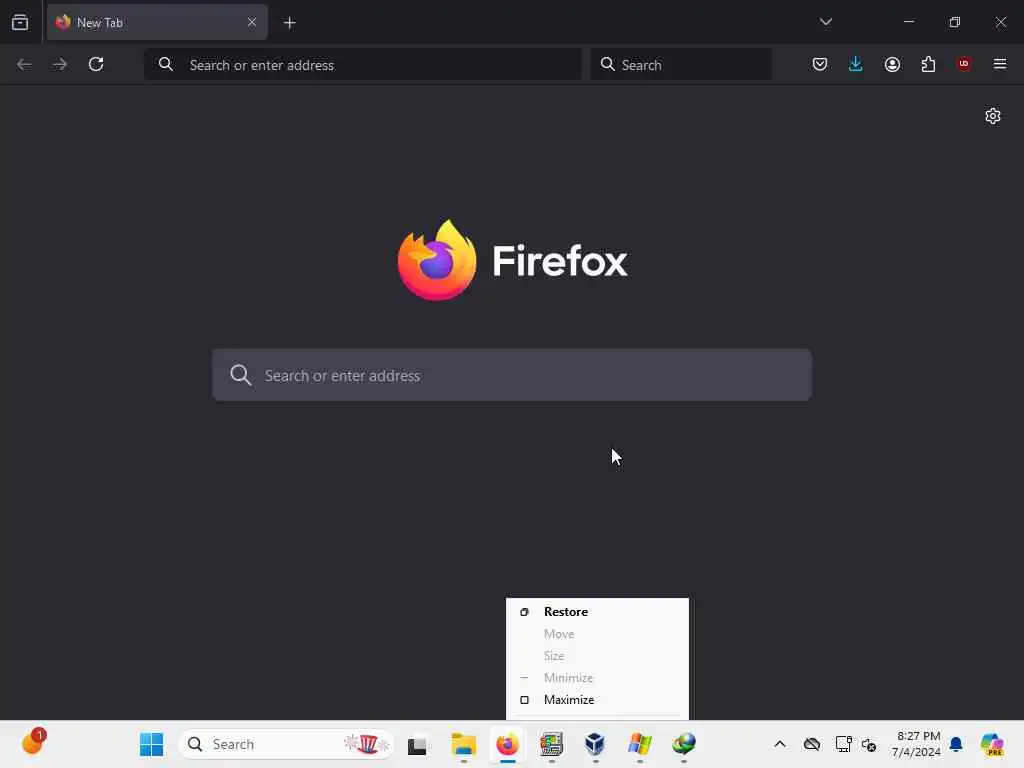Focus the toolbar Search box
This screenshot has width=1024, height=768.
681,65
